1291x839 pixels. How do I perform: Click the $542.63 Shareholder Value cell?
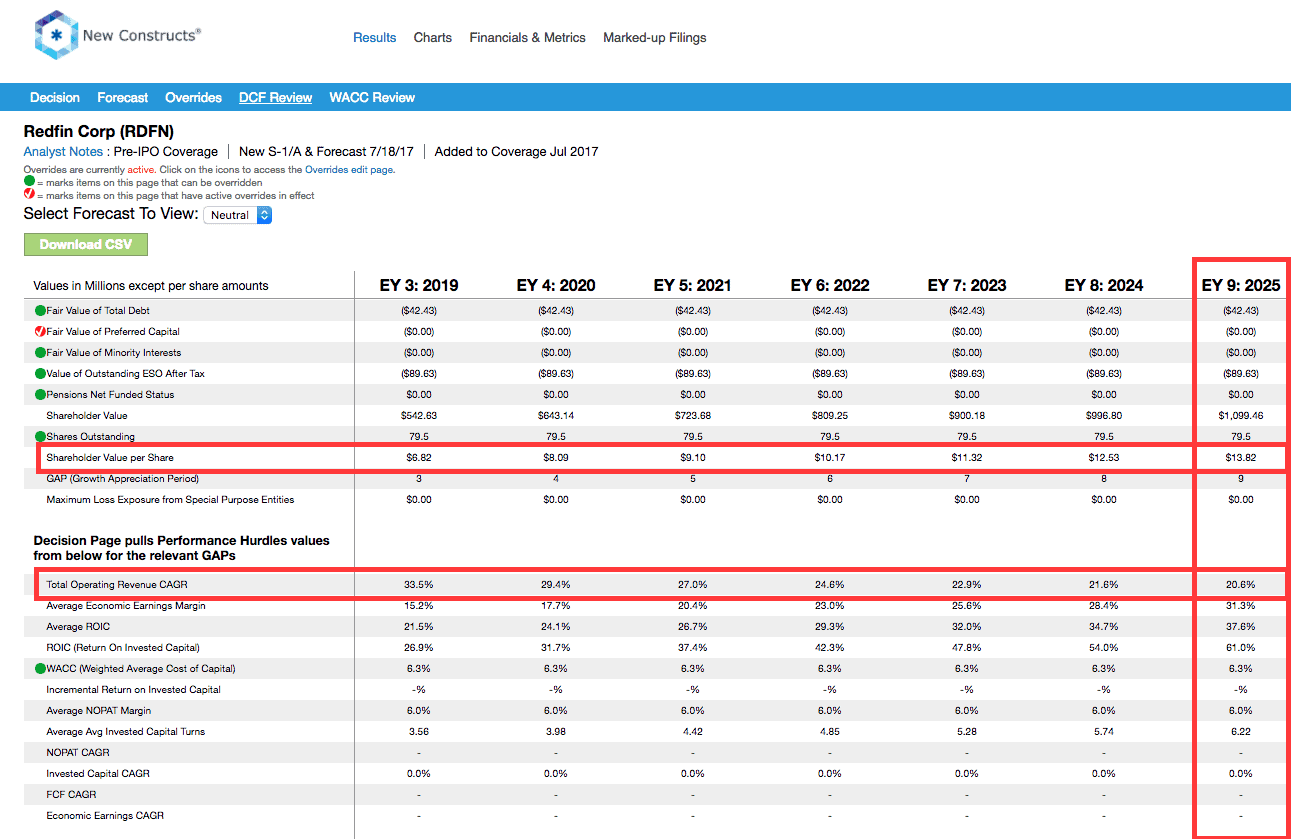pos(418,415)
